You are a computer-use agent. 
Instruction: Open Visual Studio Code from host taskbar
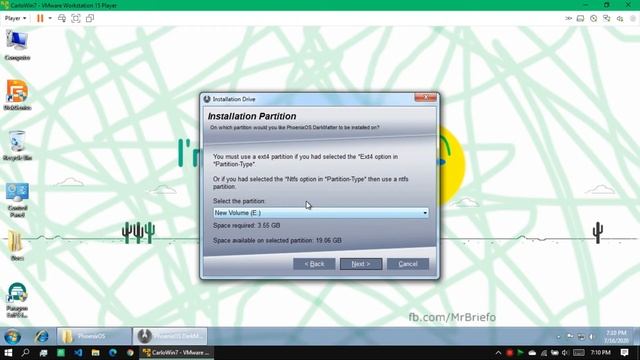(78, 353)
